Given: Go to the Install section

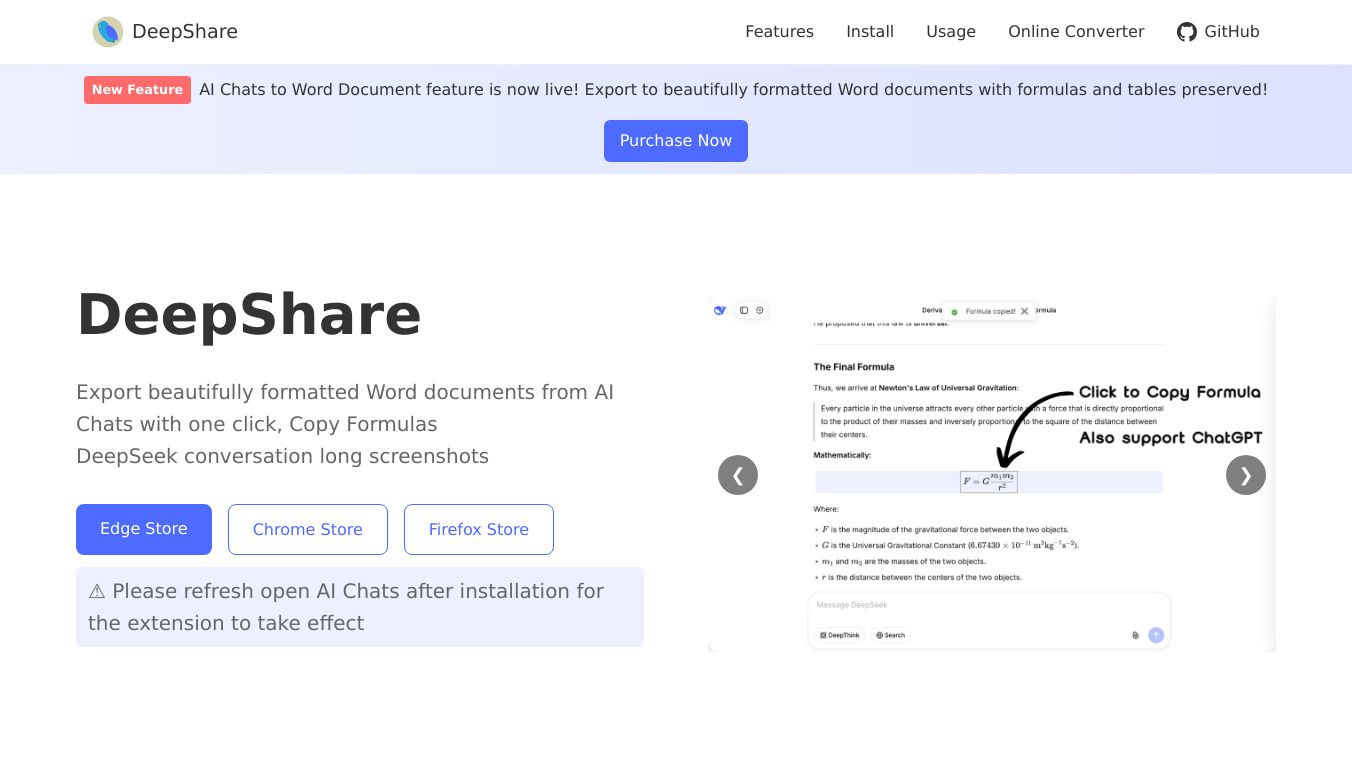Looking at the screenshot, I should click(870, 32).
